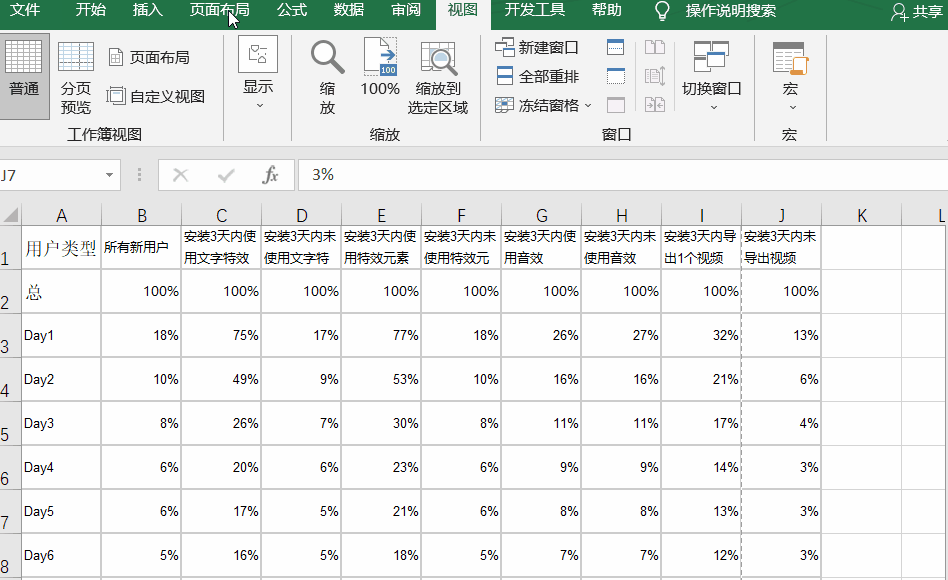
Task: Switch to Normal (普通) workbook view
Action: [24, 76]
